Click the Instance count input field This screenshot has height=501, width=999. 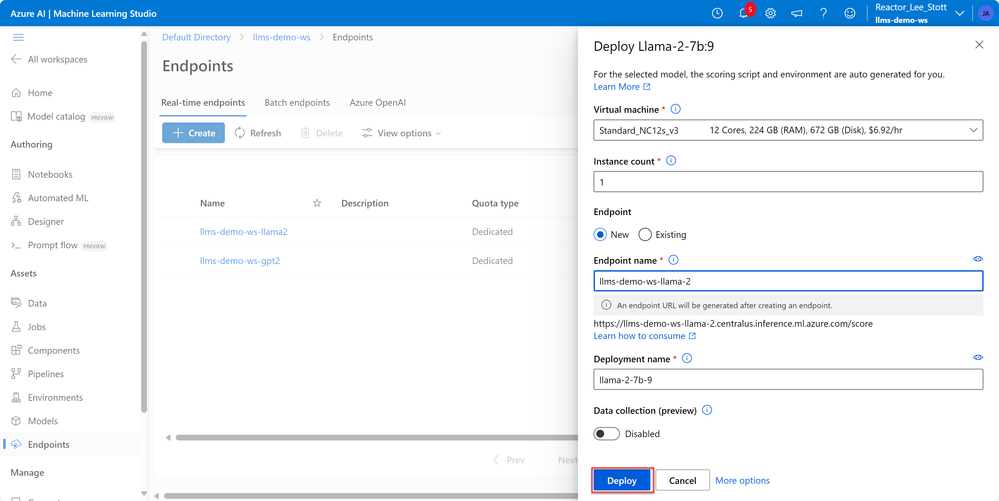coord(788,182)
